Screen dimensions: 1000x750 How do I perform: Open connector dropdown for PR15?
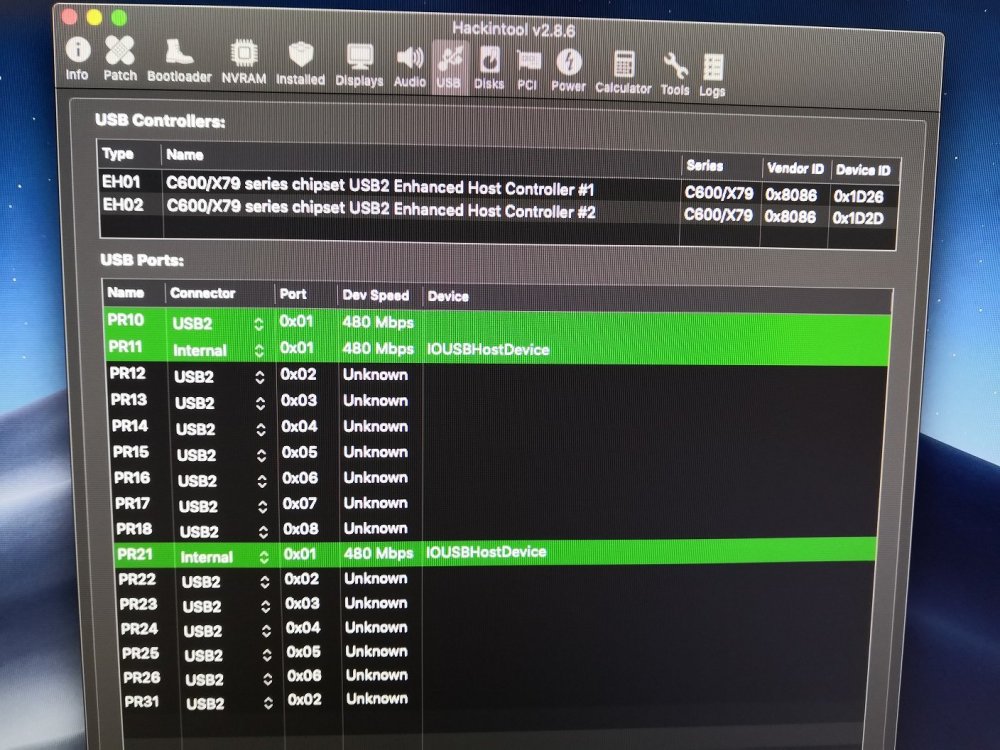click(x=261, y=455)
